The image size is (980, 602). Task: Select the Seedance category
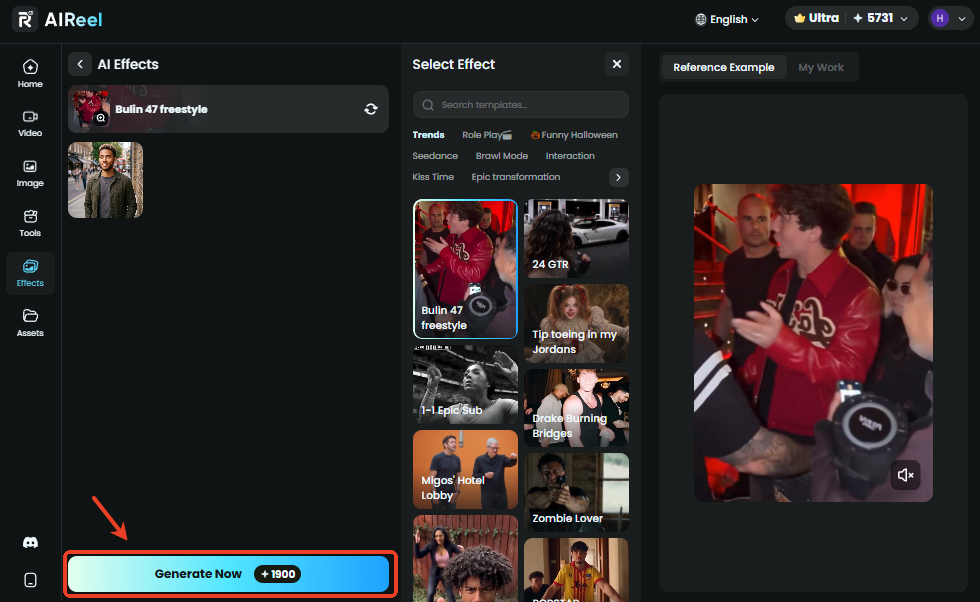(435, 156)
